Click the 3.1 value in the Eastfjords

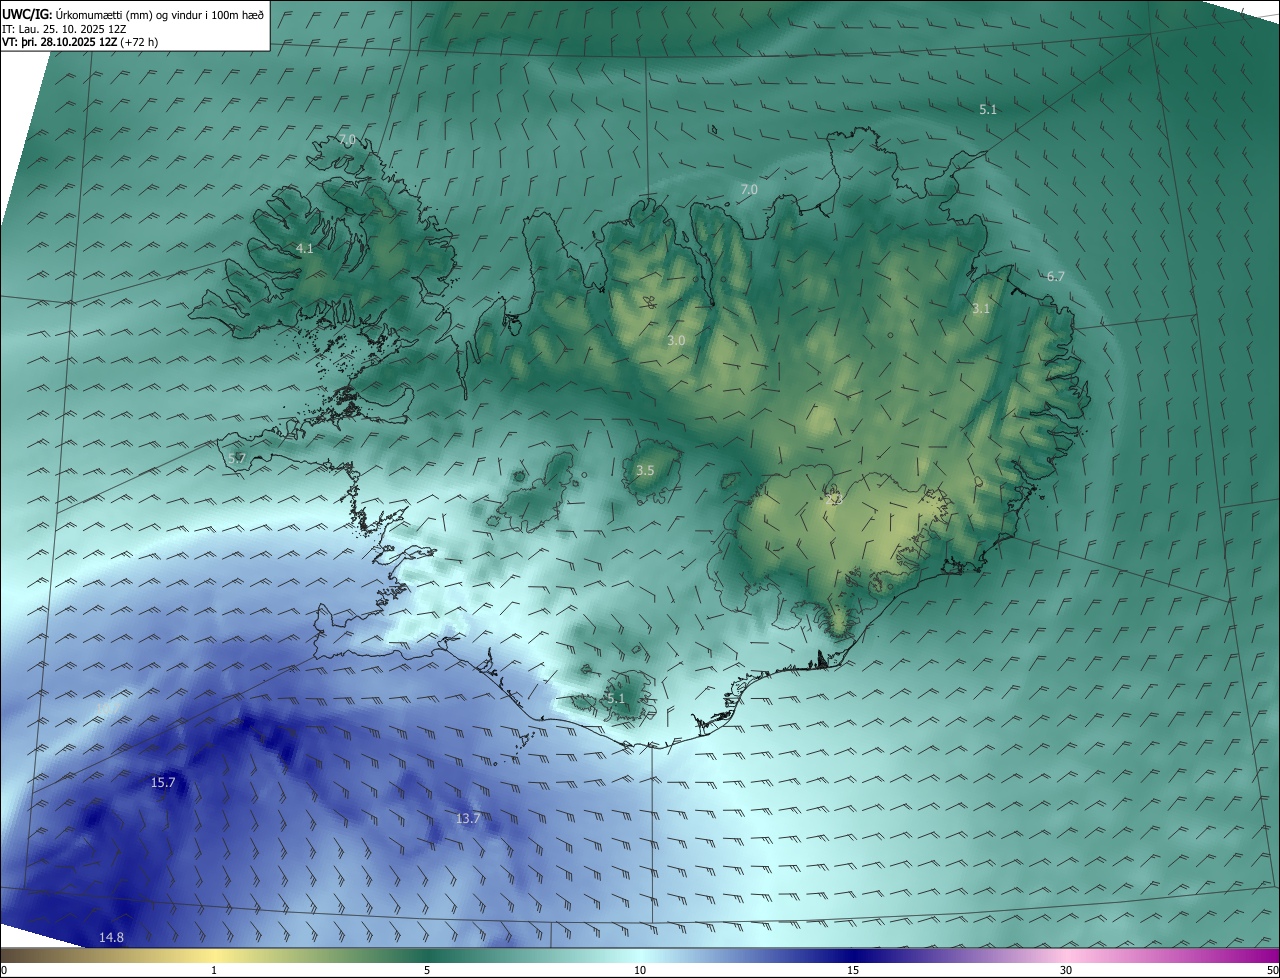(x=981, y=309)
